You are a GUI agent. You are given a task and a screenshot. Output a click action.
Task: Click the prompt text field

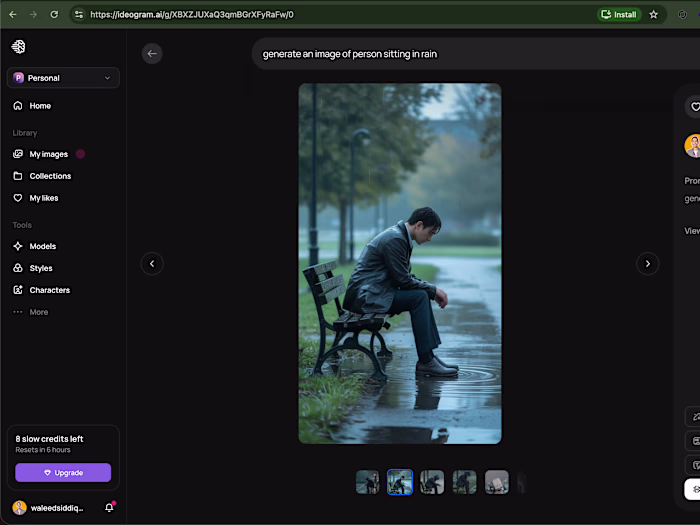[475, 54]
